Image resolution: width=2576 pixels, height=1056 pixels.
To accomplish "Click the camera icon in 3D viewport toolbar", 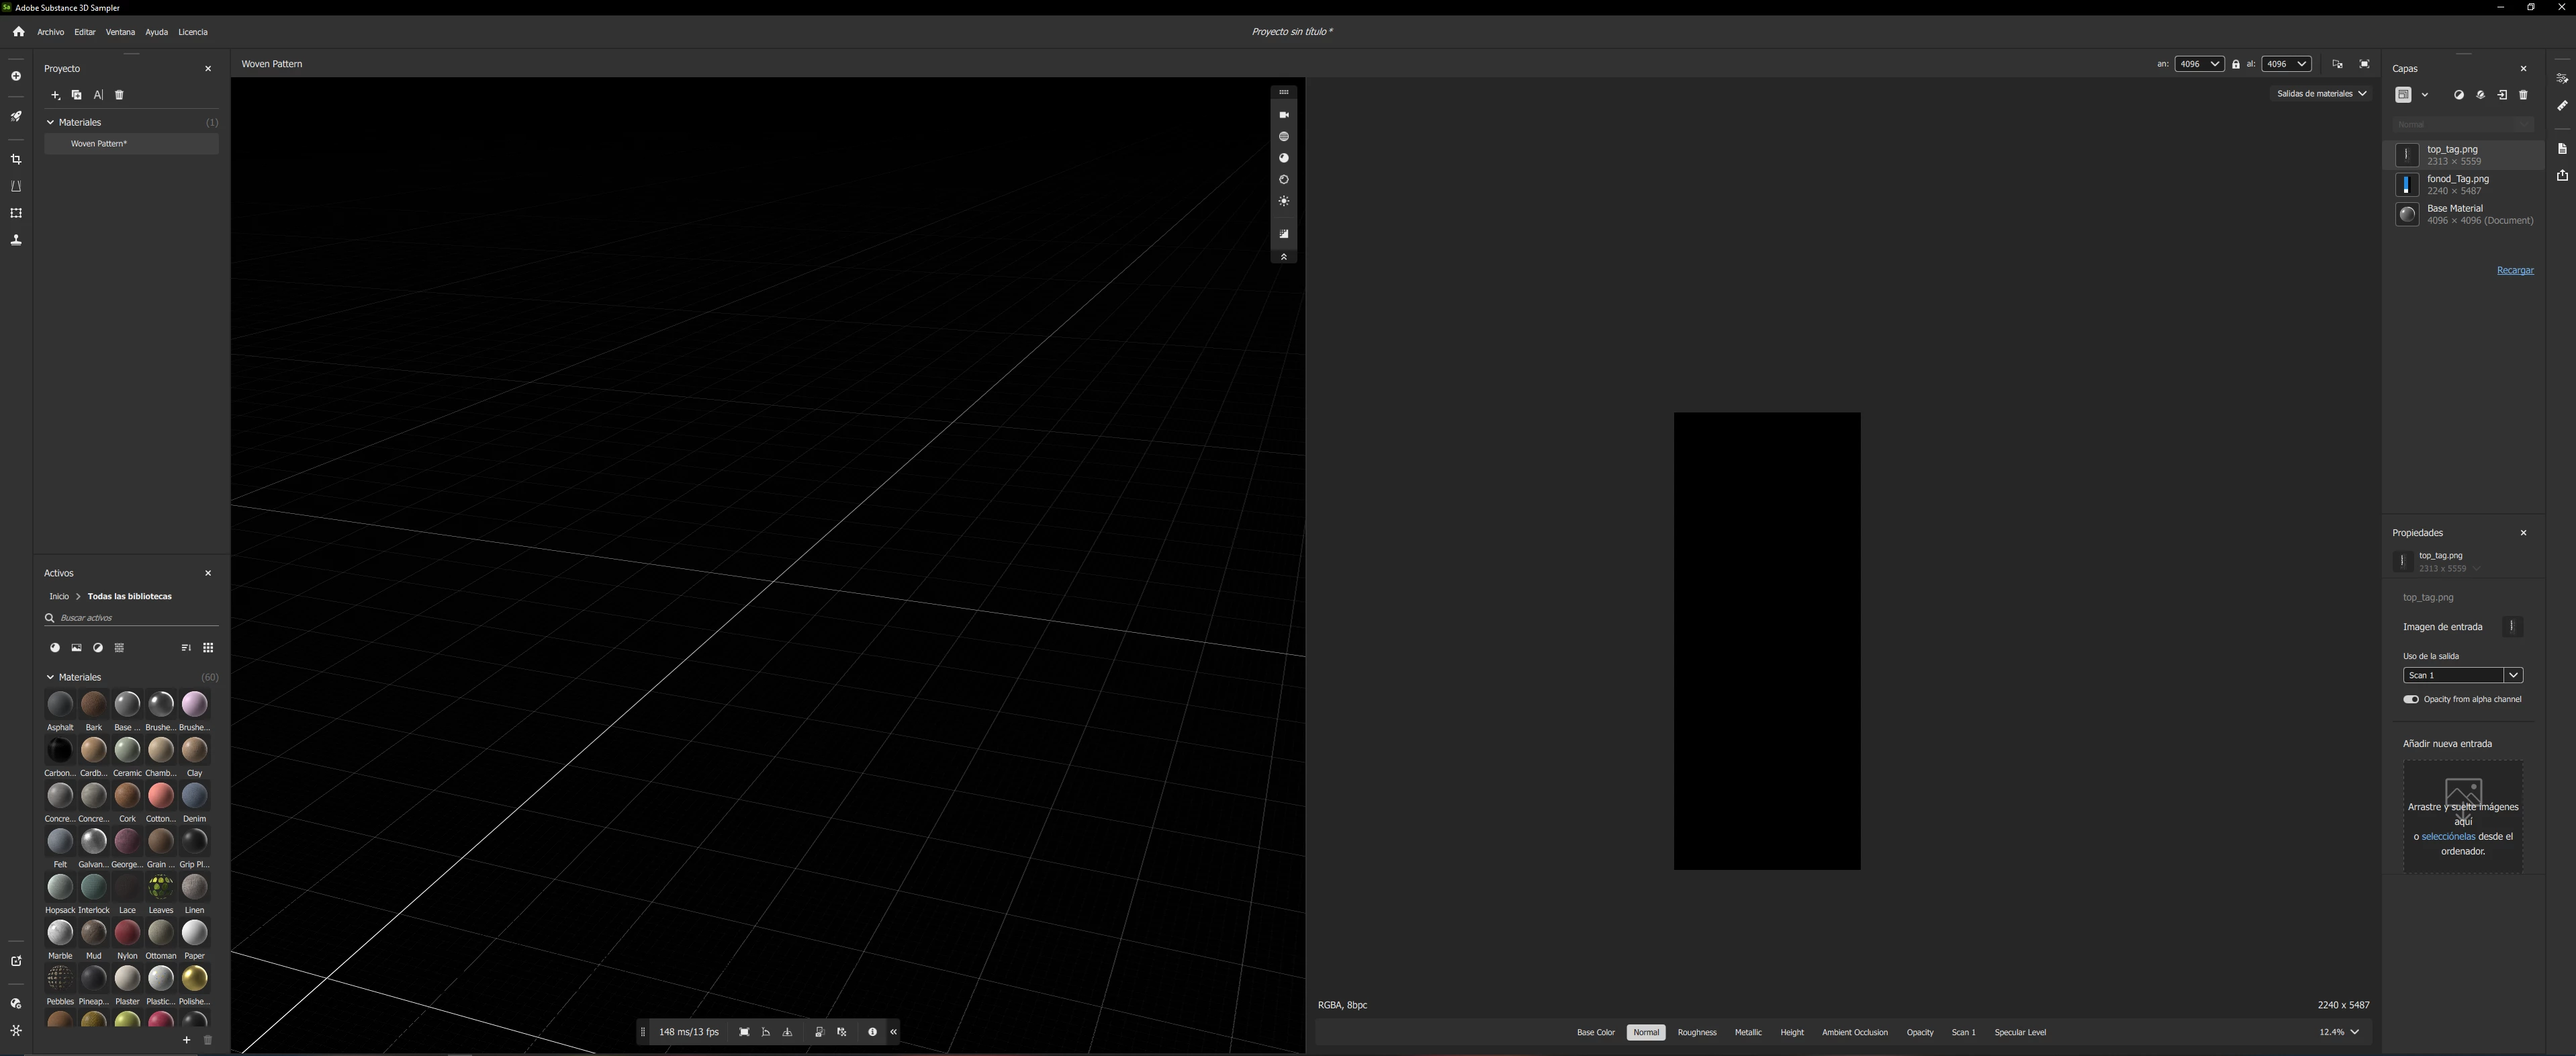I will coord(1284,115).
